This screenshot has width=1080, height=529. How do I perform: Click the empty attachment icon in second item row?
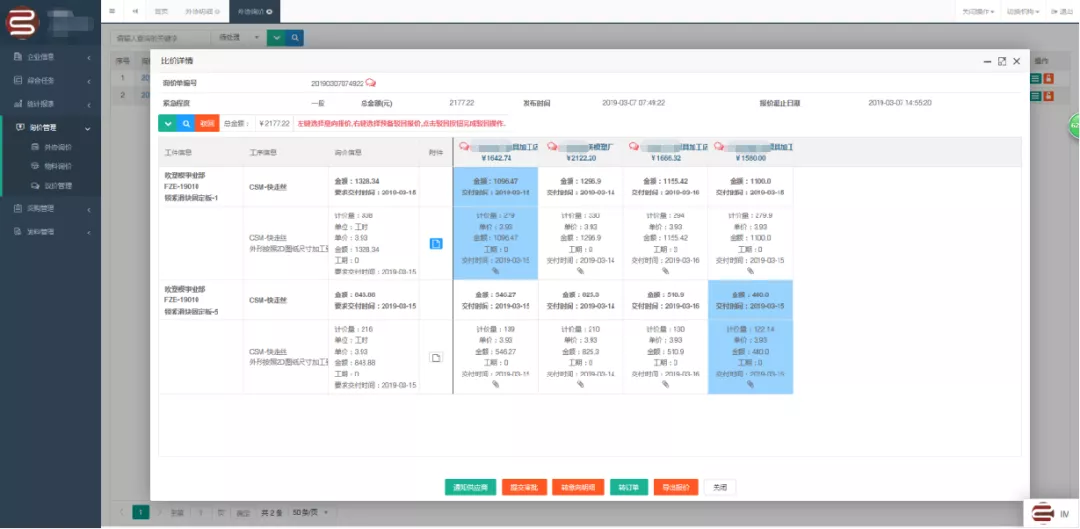[436, 357]
